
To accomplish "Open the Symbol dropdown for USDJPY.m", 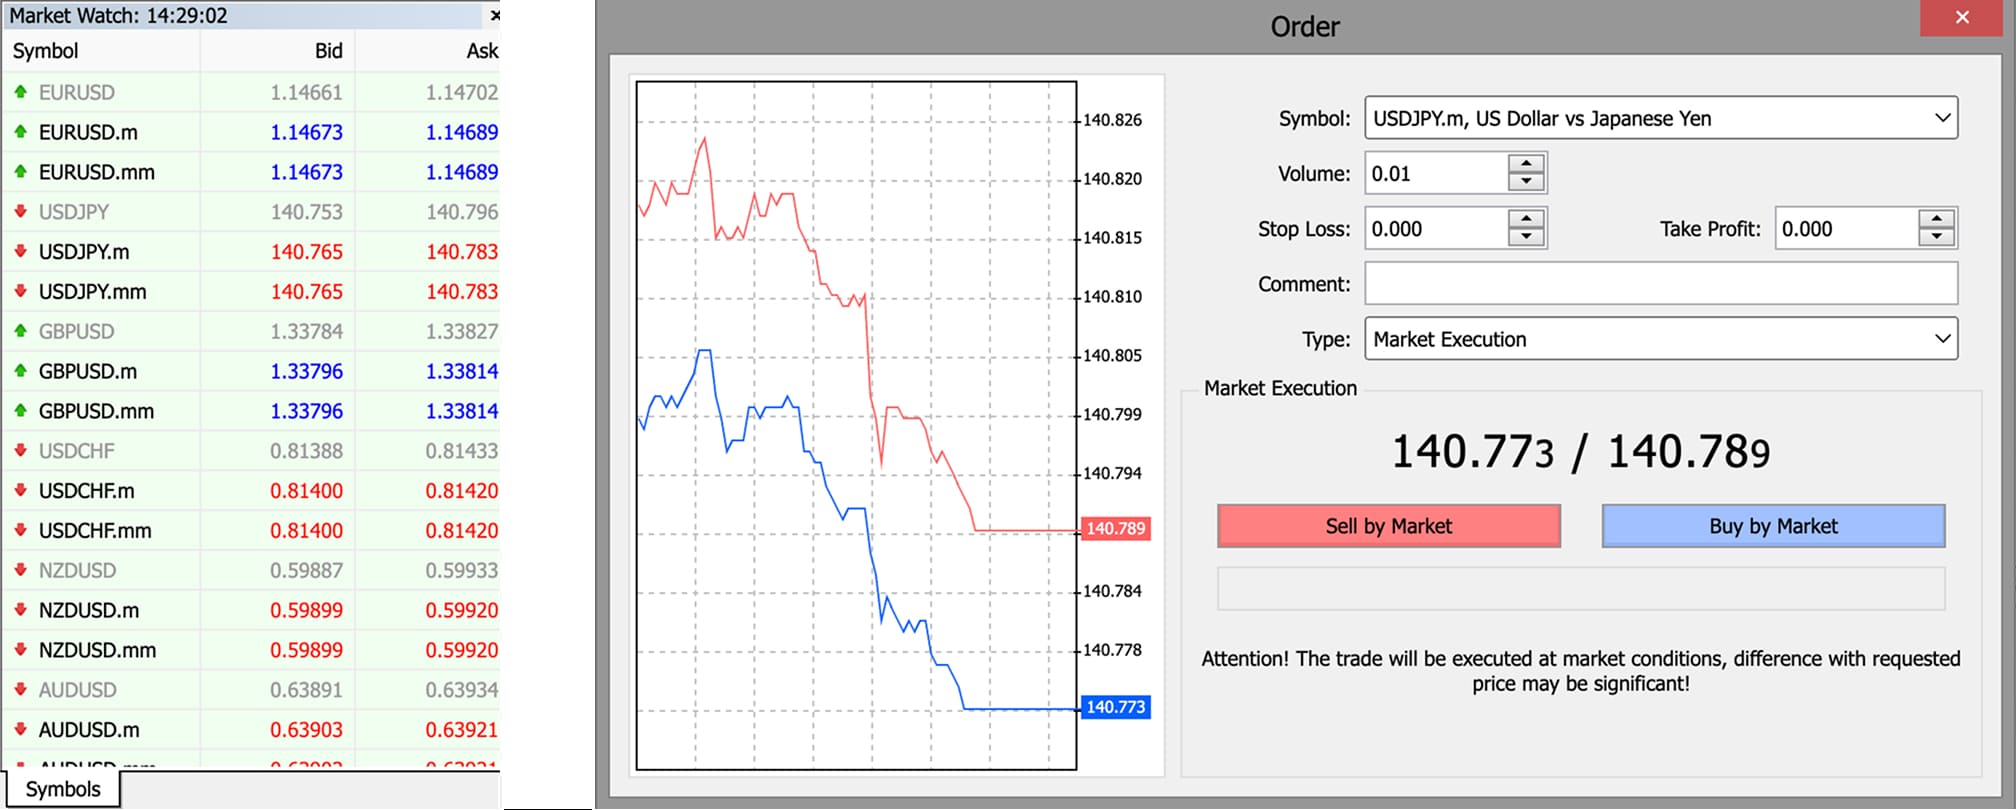I will tap(1942, 118).
